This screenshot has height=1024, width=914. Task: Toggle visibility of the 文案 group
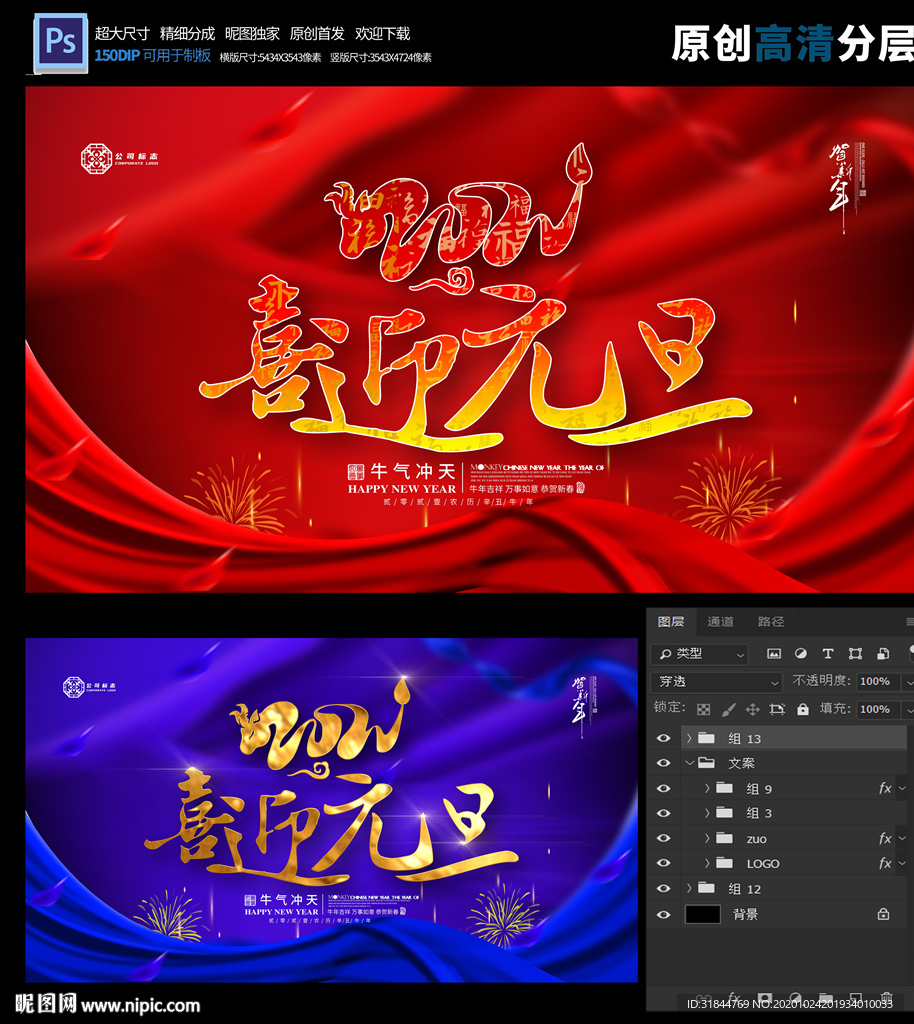click(x=662, y=763)
